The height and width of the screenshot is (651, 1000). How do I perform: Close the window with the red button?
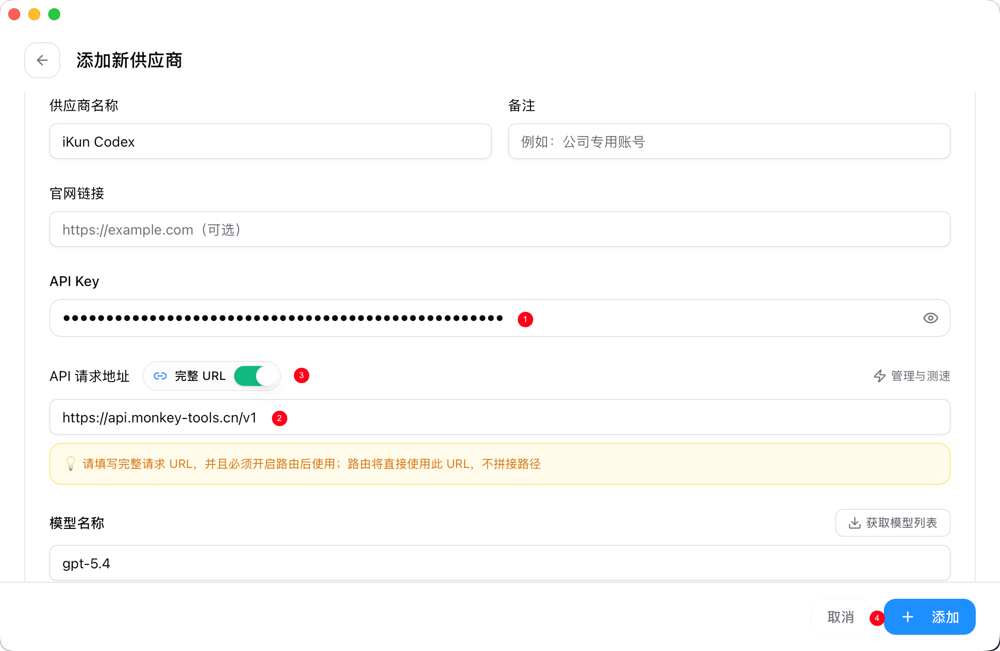pos(14,14)
